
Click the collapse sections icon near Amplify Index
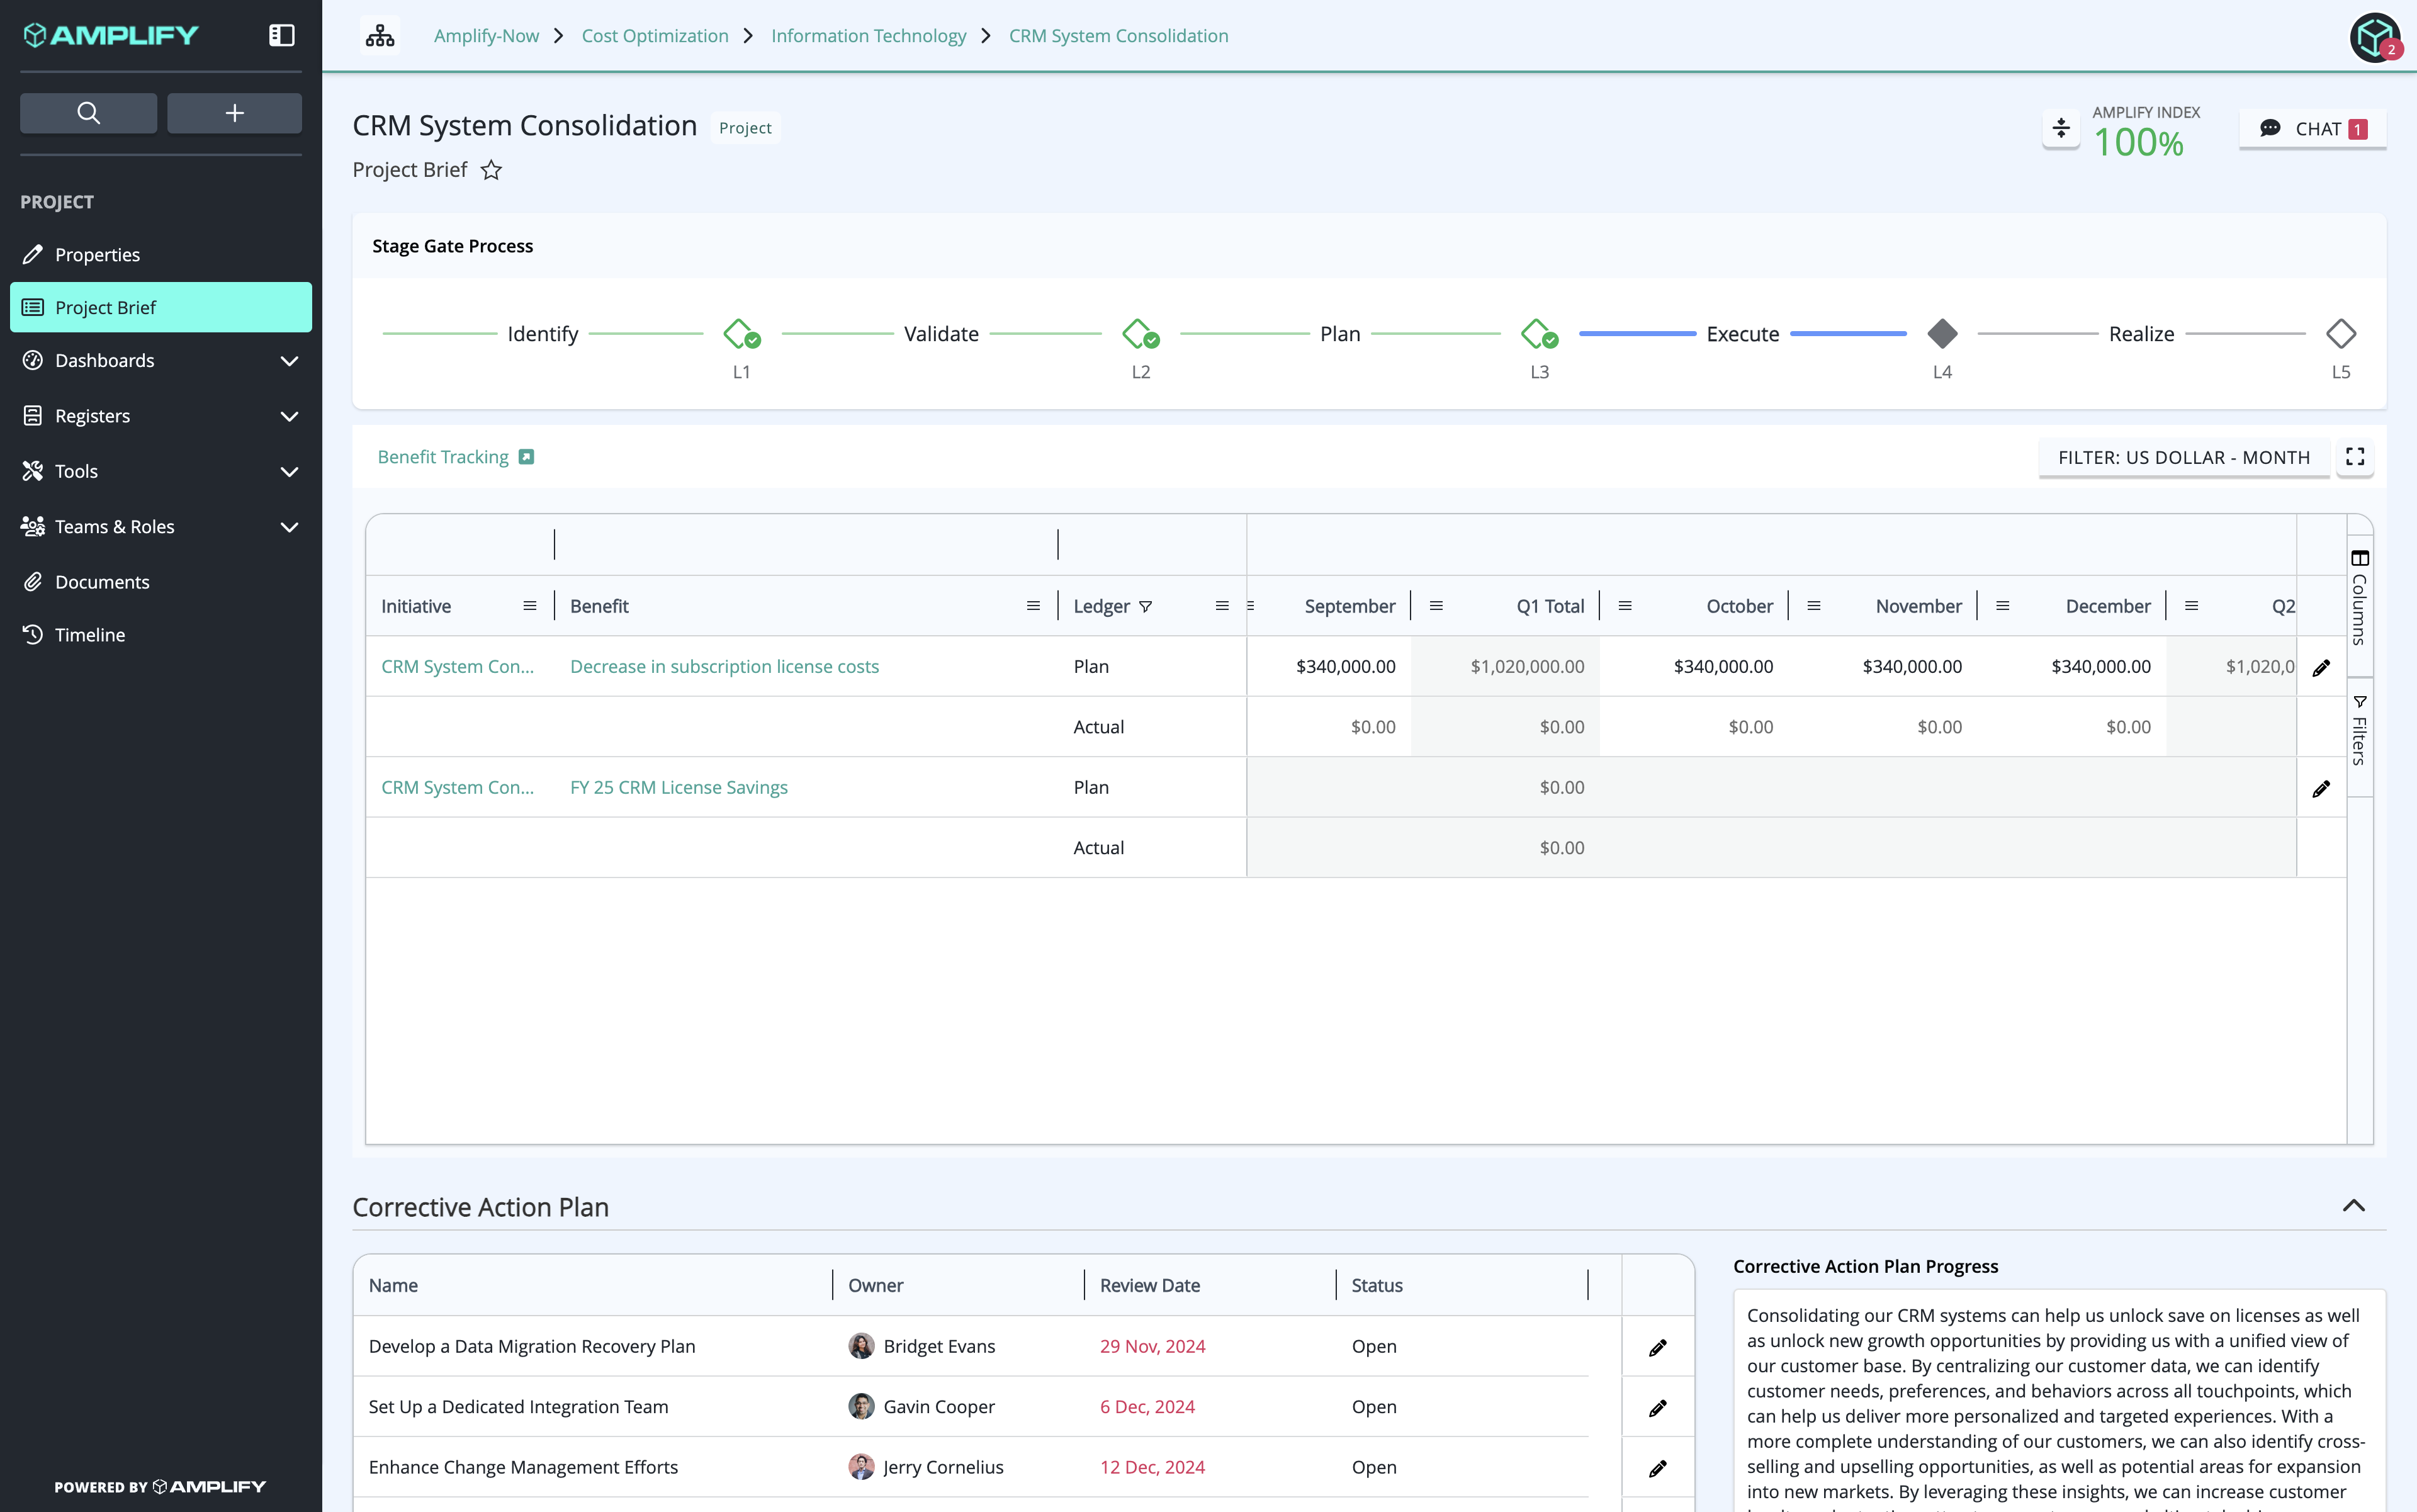[x=2061, y=128]
